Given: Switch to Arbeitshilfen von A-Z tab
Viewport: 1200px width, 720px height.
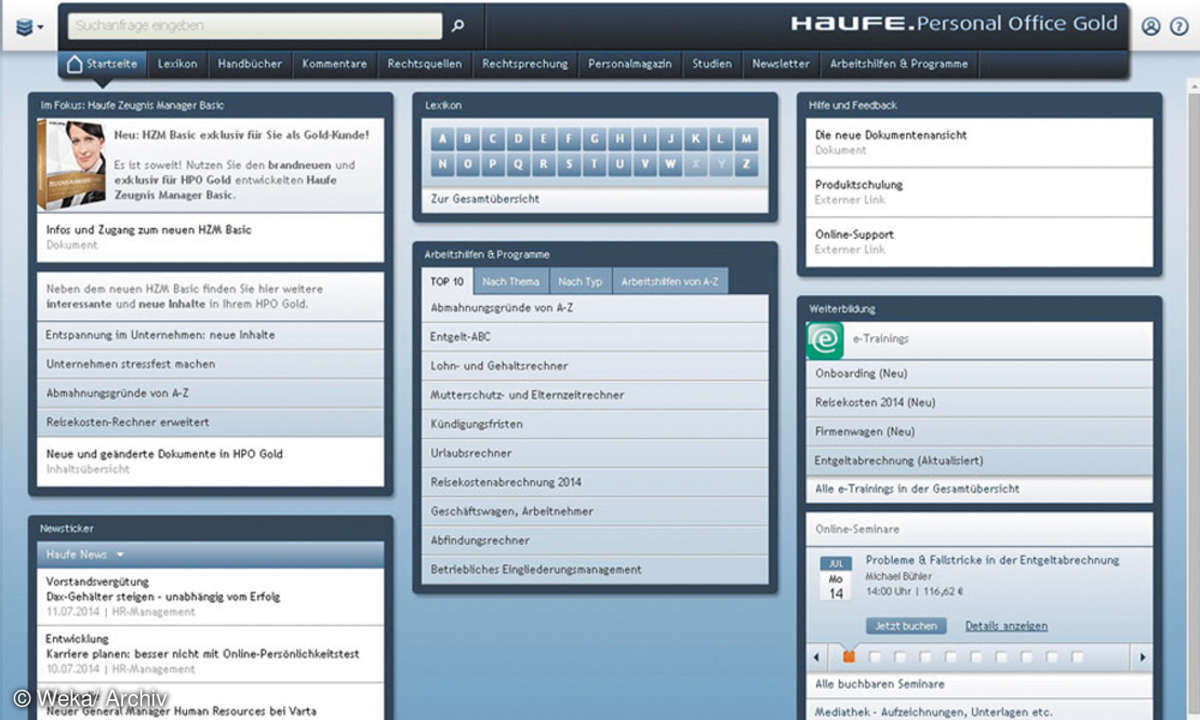Looking at the screenshot, I should [670, 282].
